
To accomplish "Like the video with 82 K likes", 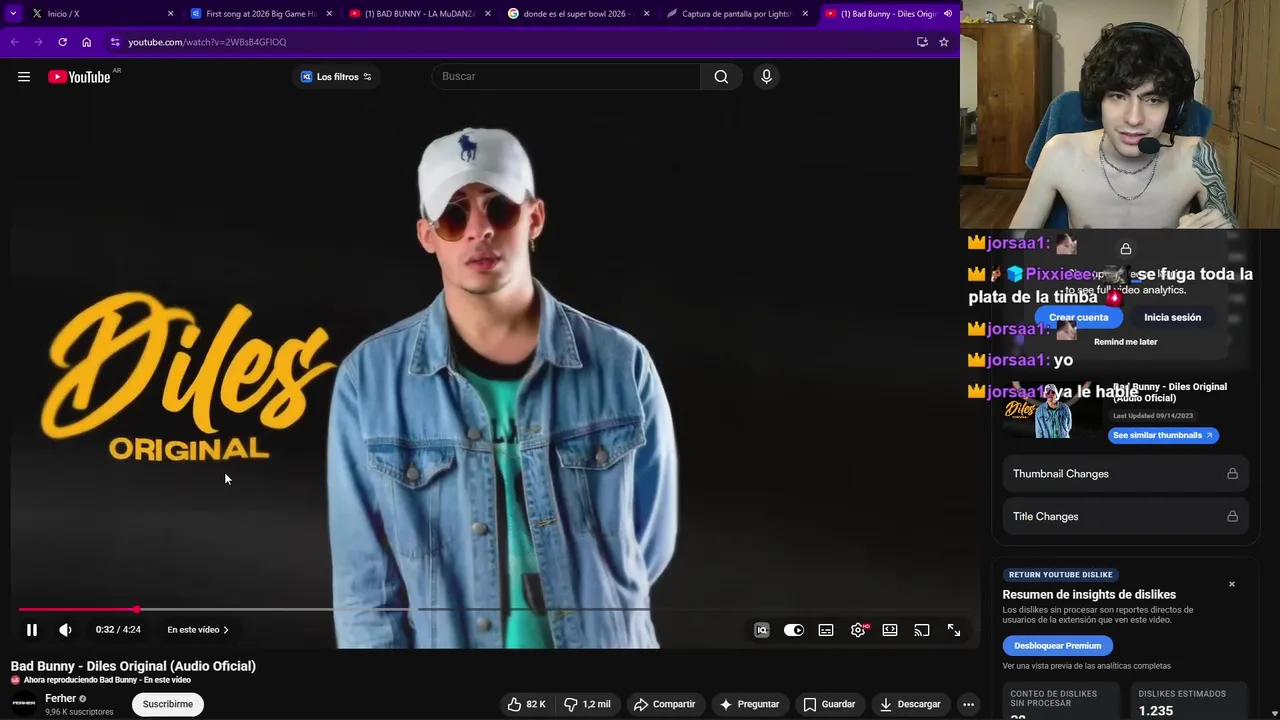I will tap(526, 704).
